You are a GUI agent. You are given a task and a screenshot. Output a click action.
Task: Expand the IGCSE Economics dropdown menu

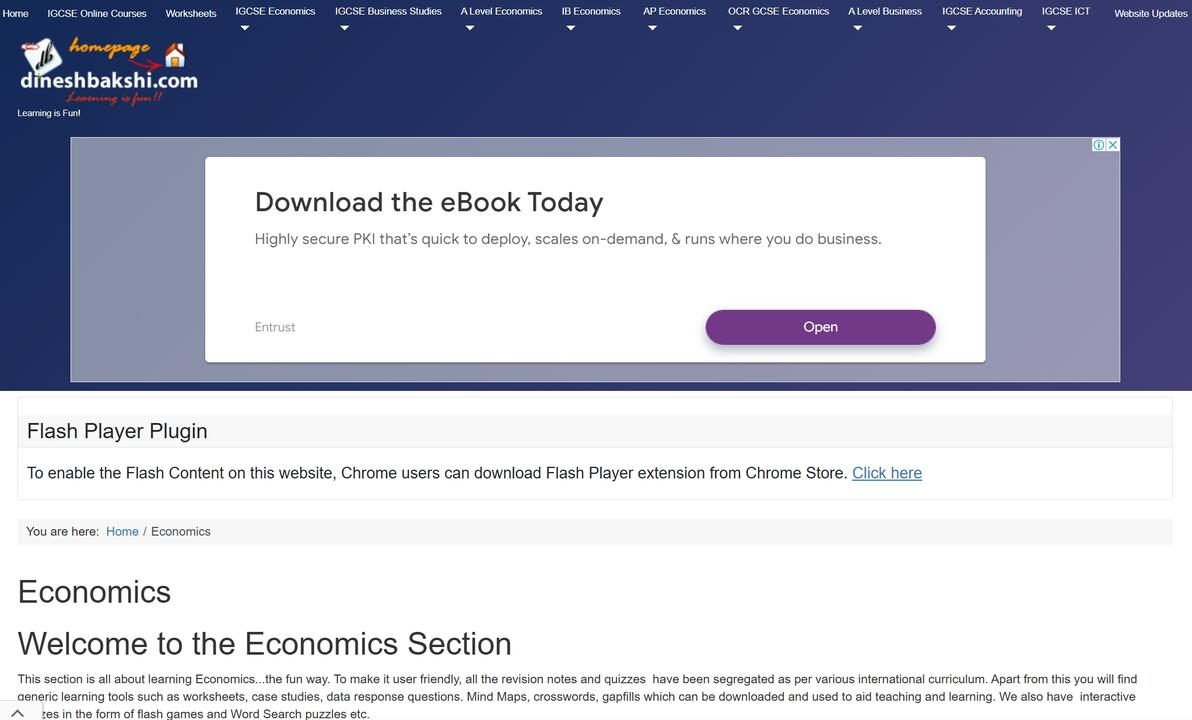pyautogui.click(x=245, y=28)
